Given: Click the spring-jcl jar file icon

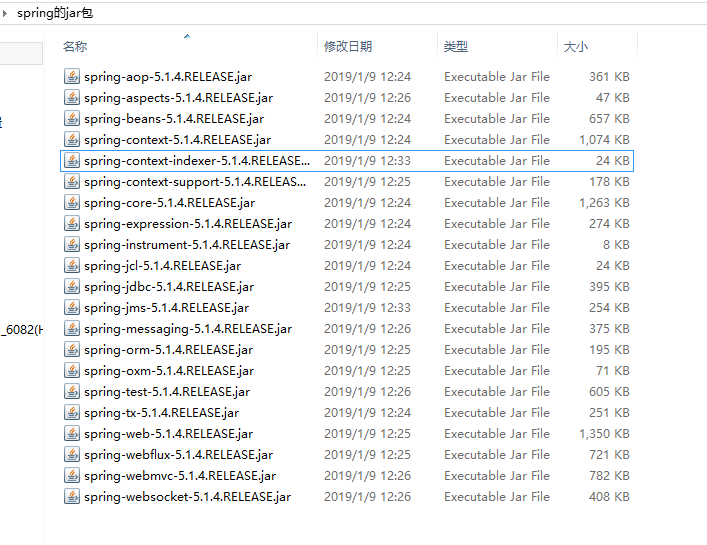Looking at the screenshot, I should 72,266.
